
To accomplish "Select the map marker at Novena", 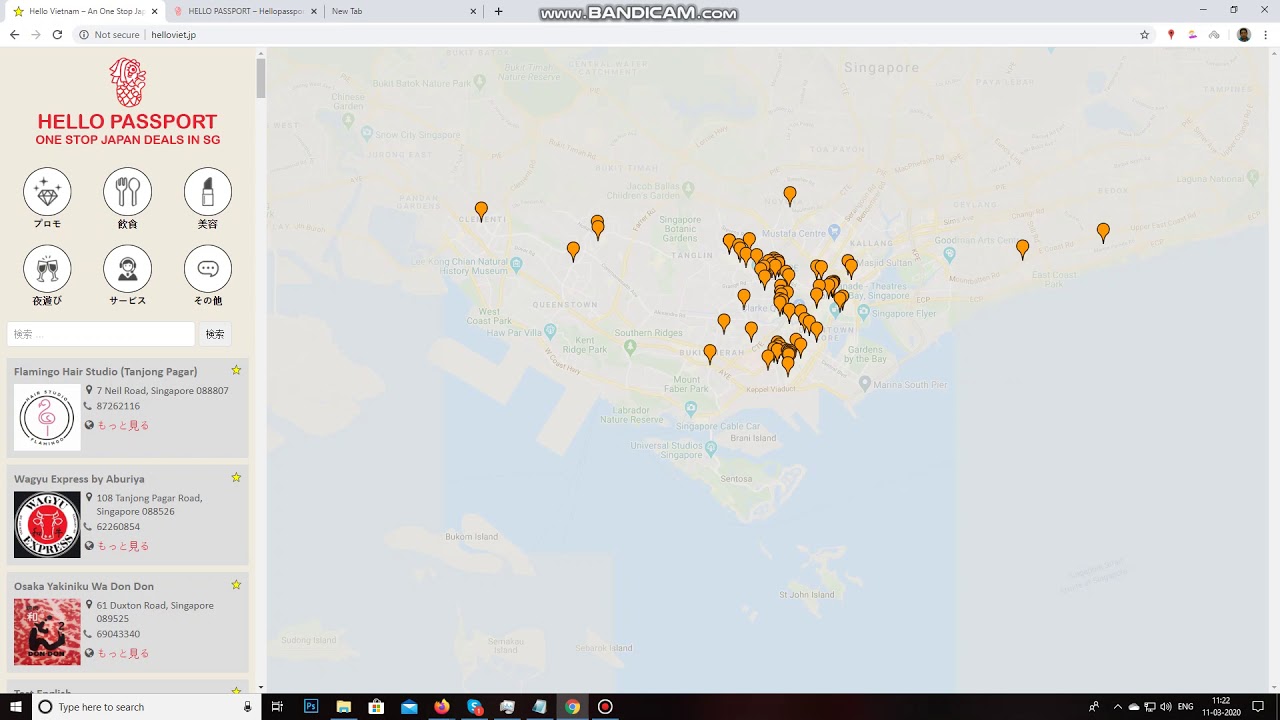I will (790, 195).
